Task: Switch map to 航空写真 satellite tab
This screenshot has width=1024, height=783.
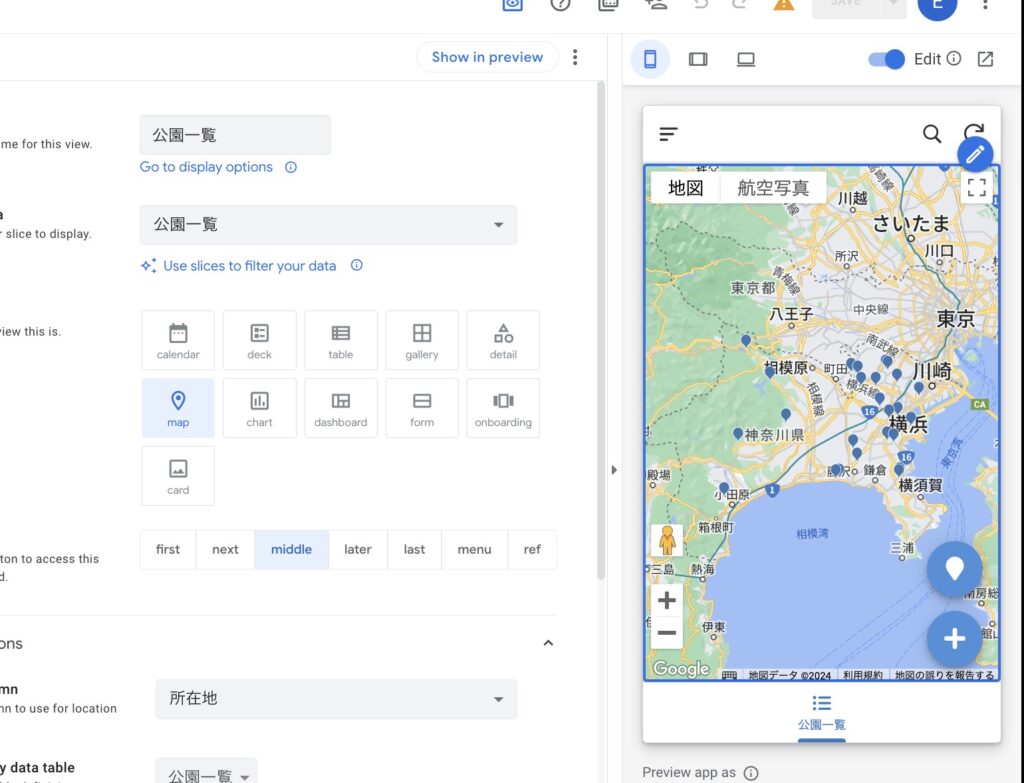Action: pyautogui.click(x=773, y=188)
